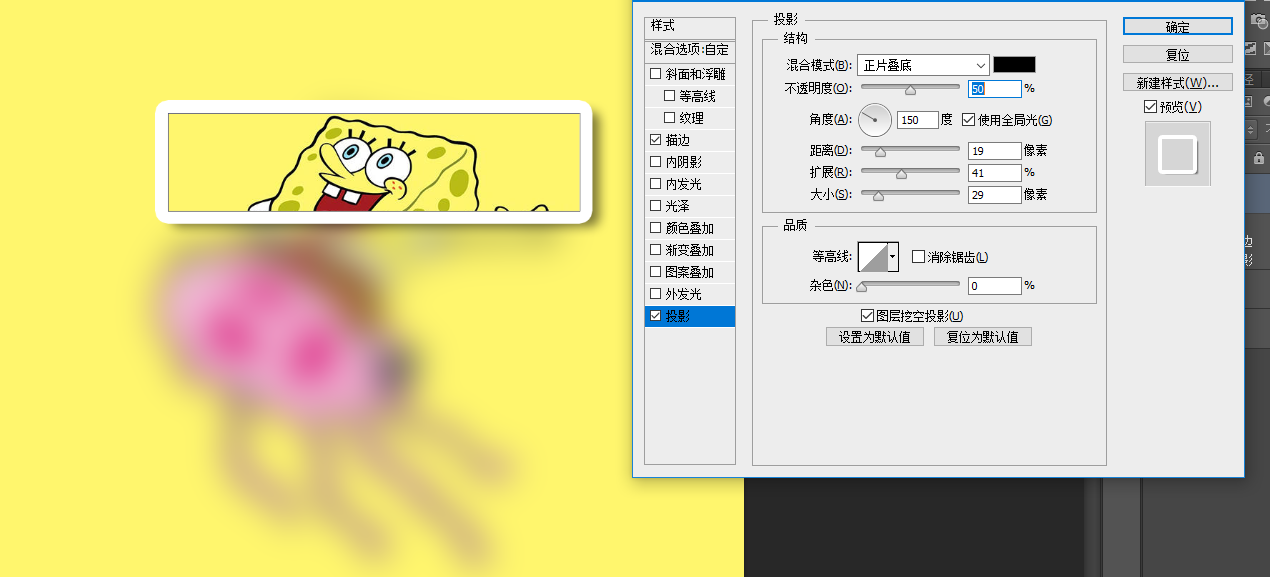Screen dimensions: 1270x577
Task: Open the black shadow color swatch
Action: pos(1014,65)
